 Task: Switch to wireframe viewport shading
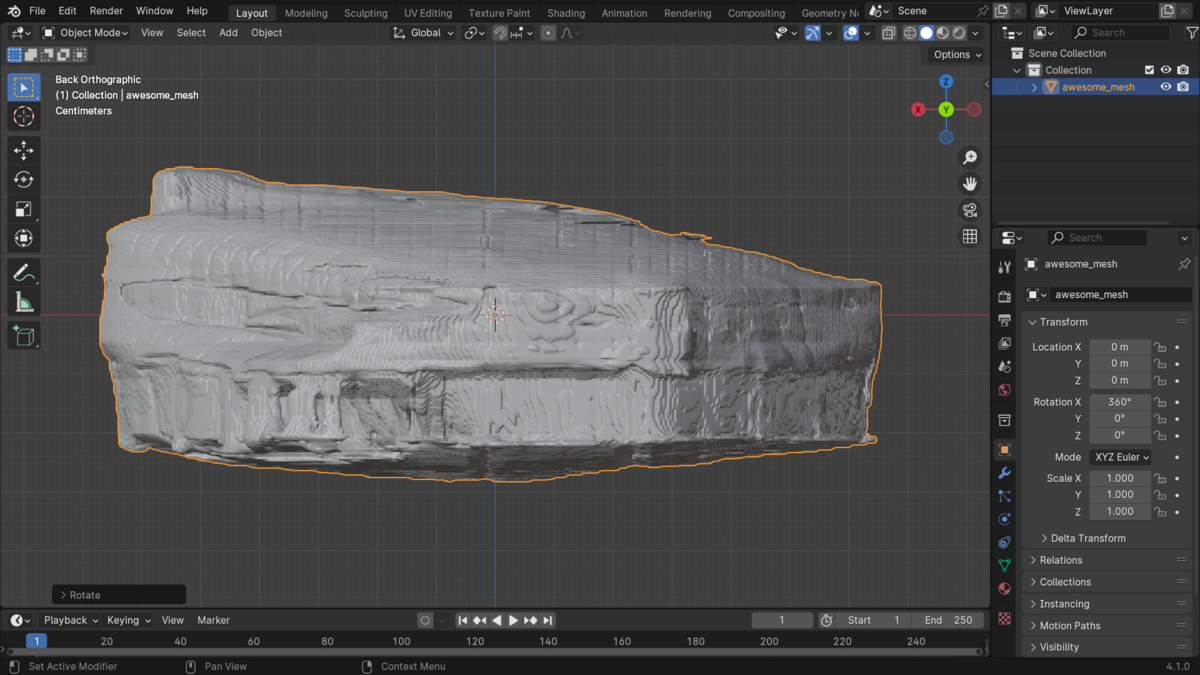coord(910,33)
